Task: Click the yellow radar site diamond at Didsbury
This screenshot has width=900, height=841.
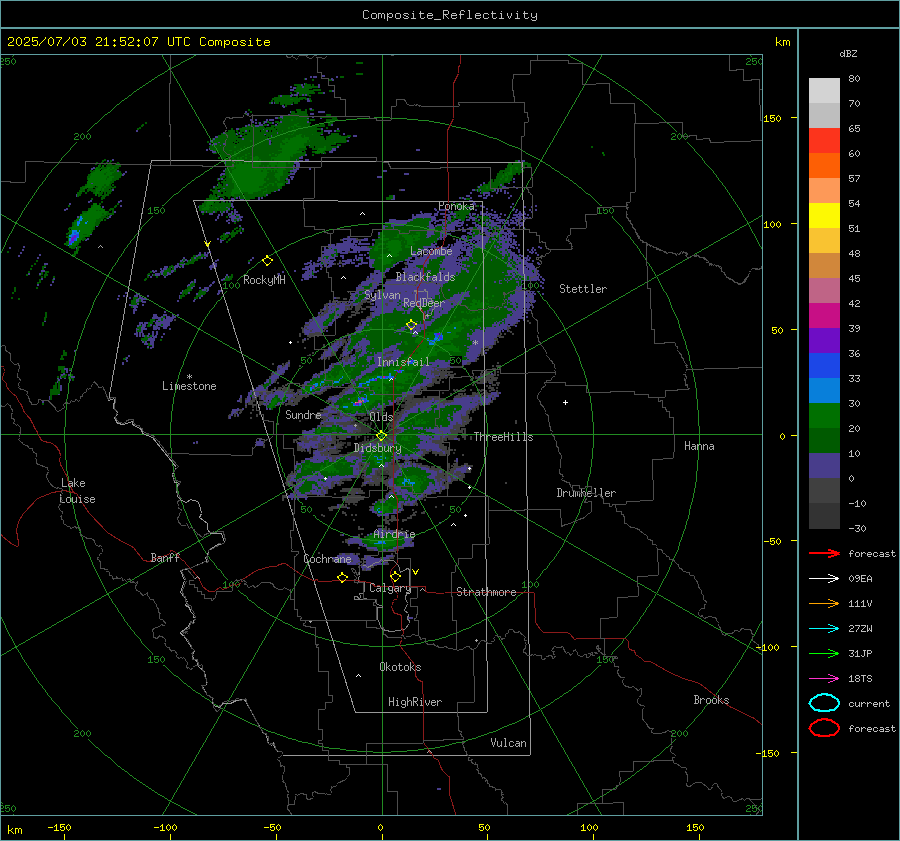Action: tap(381, 436)
